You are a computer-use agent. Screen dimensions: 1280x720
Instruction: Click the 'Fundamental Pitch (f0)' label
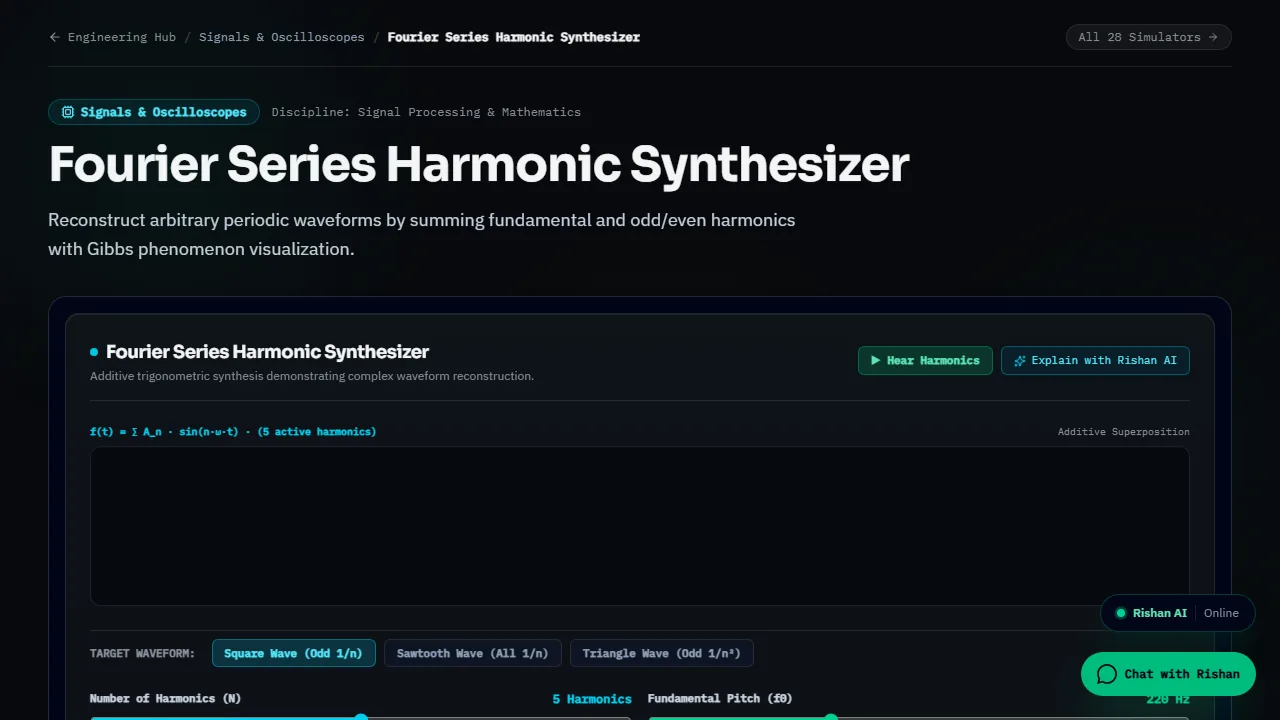[720, 699]
